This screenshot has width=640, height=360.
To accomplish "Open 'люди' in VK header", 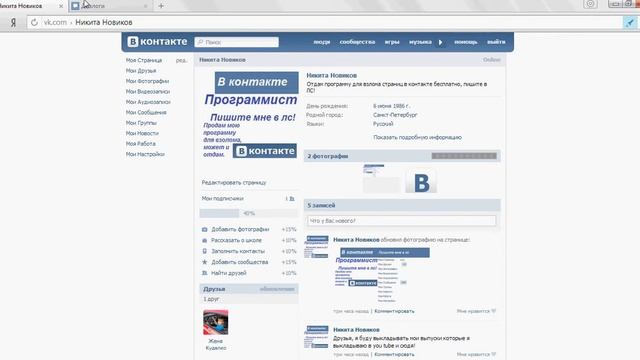I will [x=322, y=42].
